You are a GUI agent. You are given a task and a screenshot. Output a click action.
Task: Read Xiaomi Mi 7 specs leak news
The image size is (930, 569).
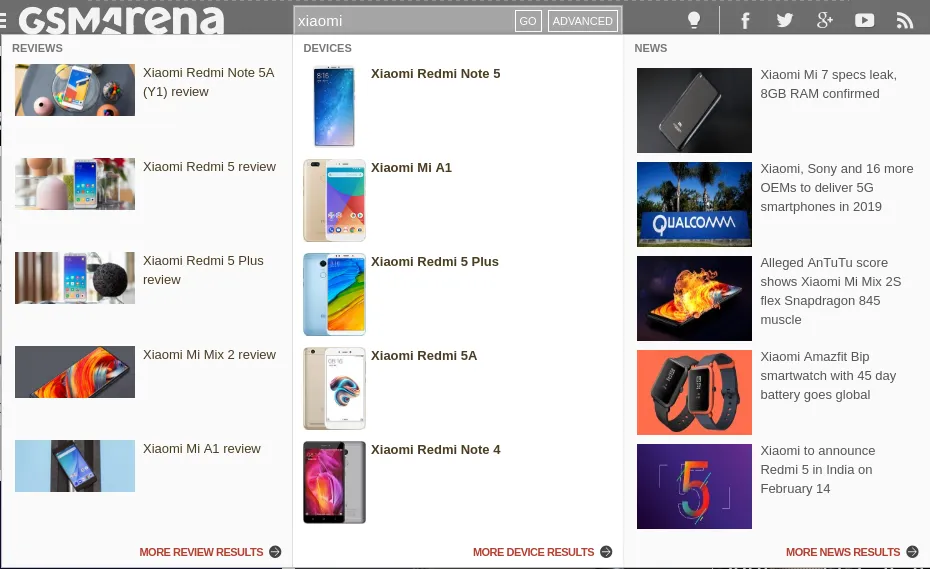(829, 84)
